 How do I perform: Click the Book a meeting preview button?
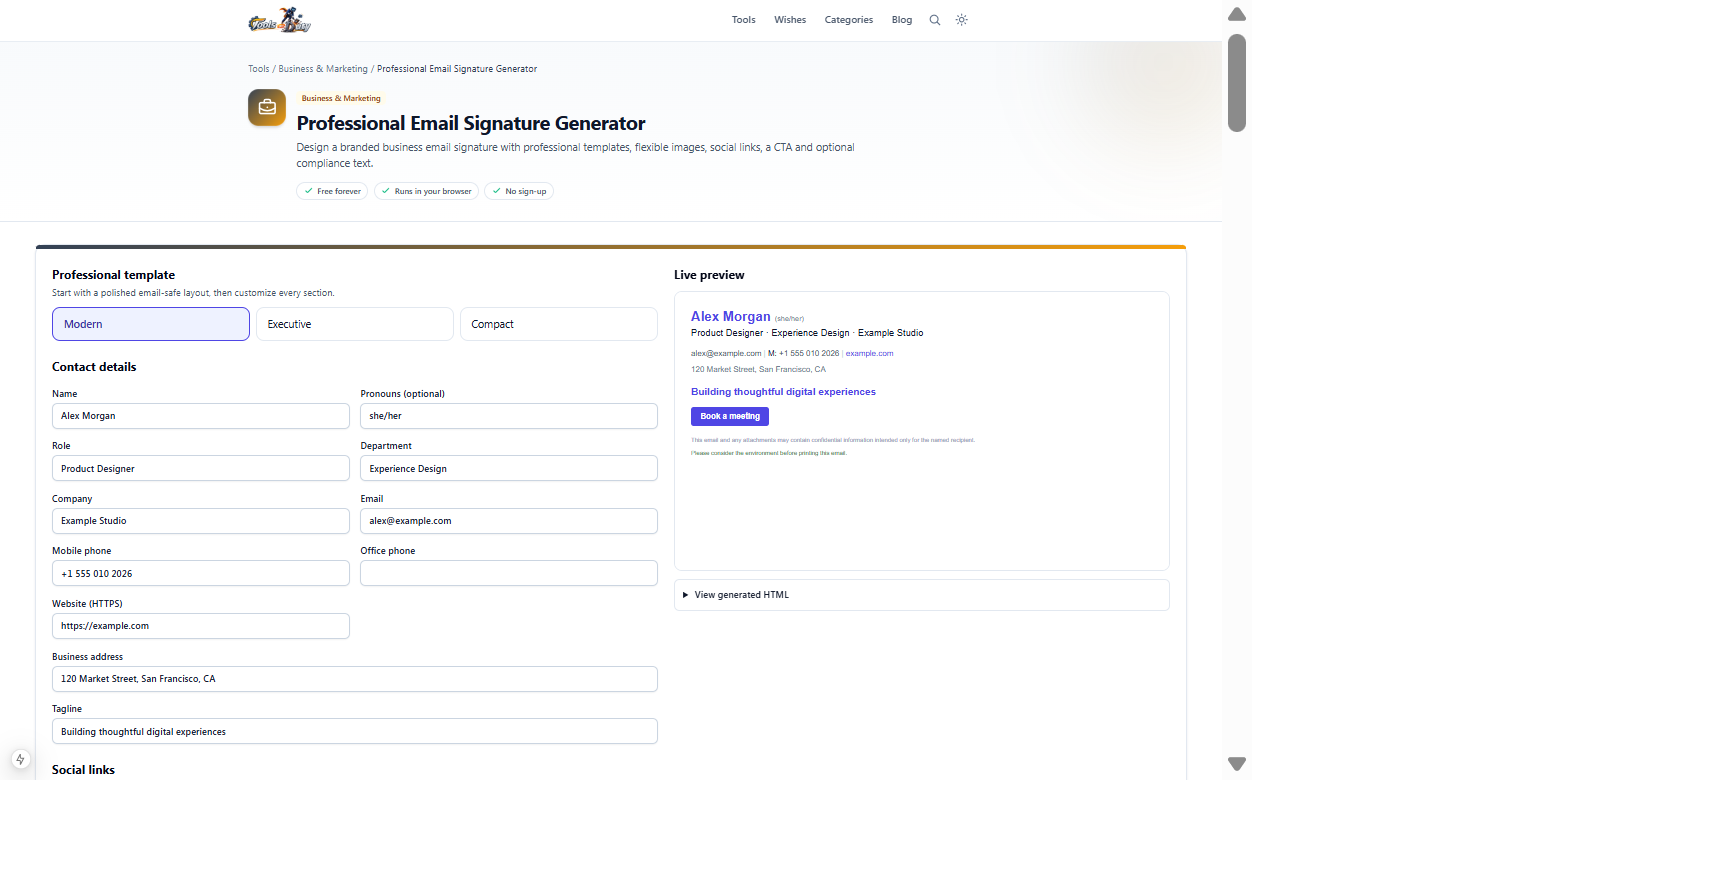coord(730,416)
